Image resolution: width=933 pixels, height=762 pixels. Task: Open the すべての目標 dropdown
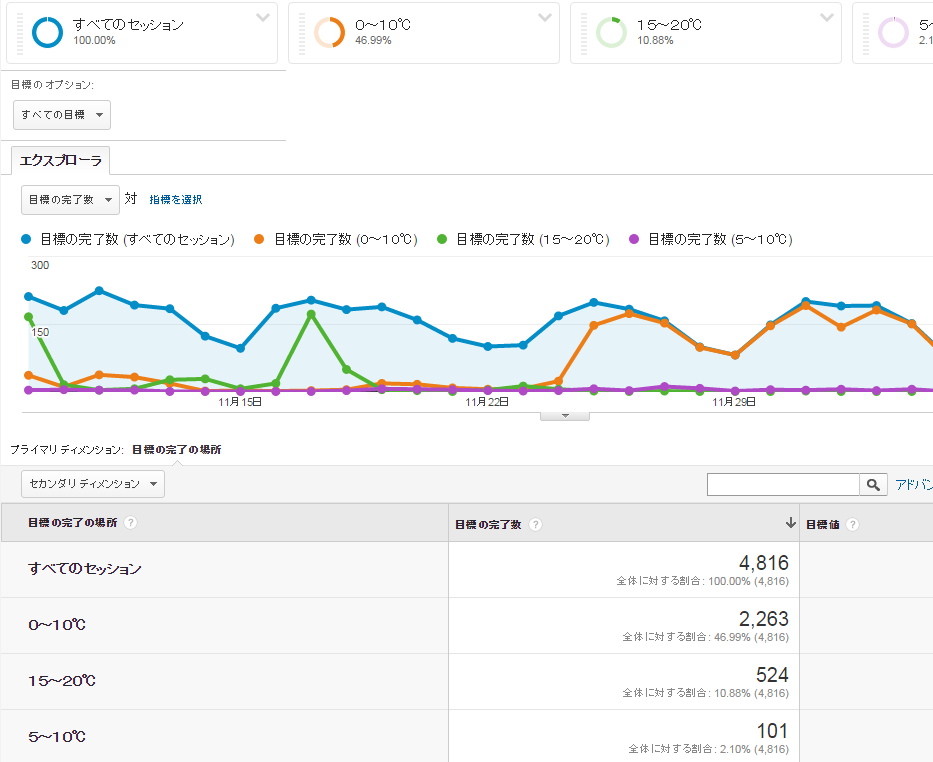click(x=62, y=115)
